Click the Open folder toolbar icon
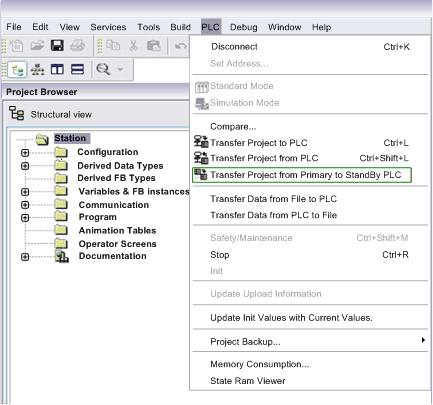The image size is (433, 405). click(37, 45)
